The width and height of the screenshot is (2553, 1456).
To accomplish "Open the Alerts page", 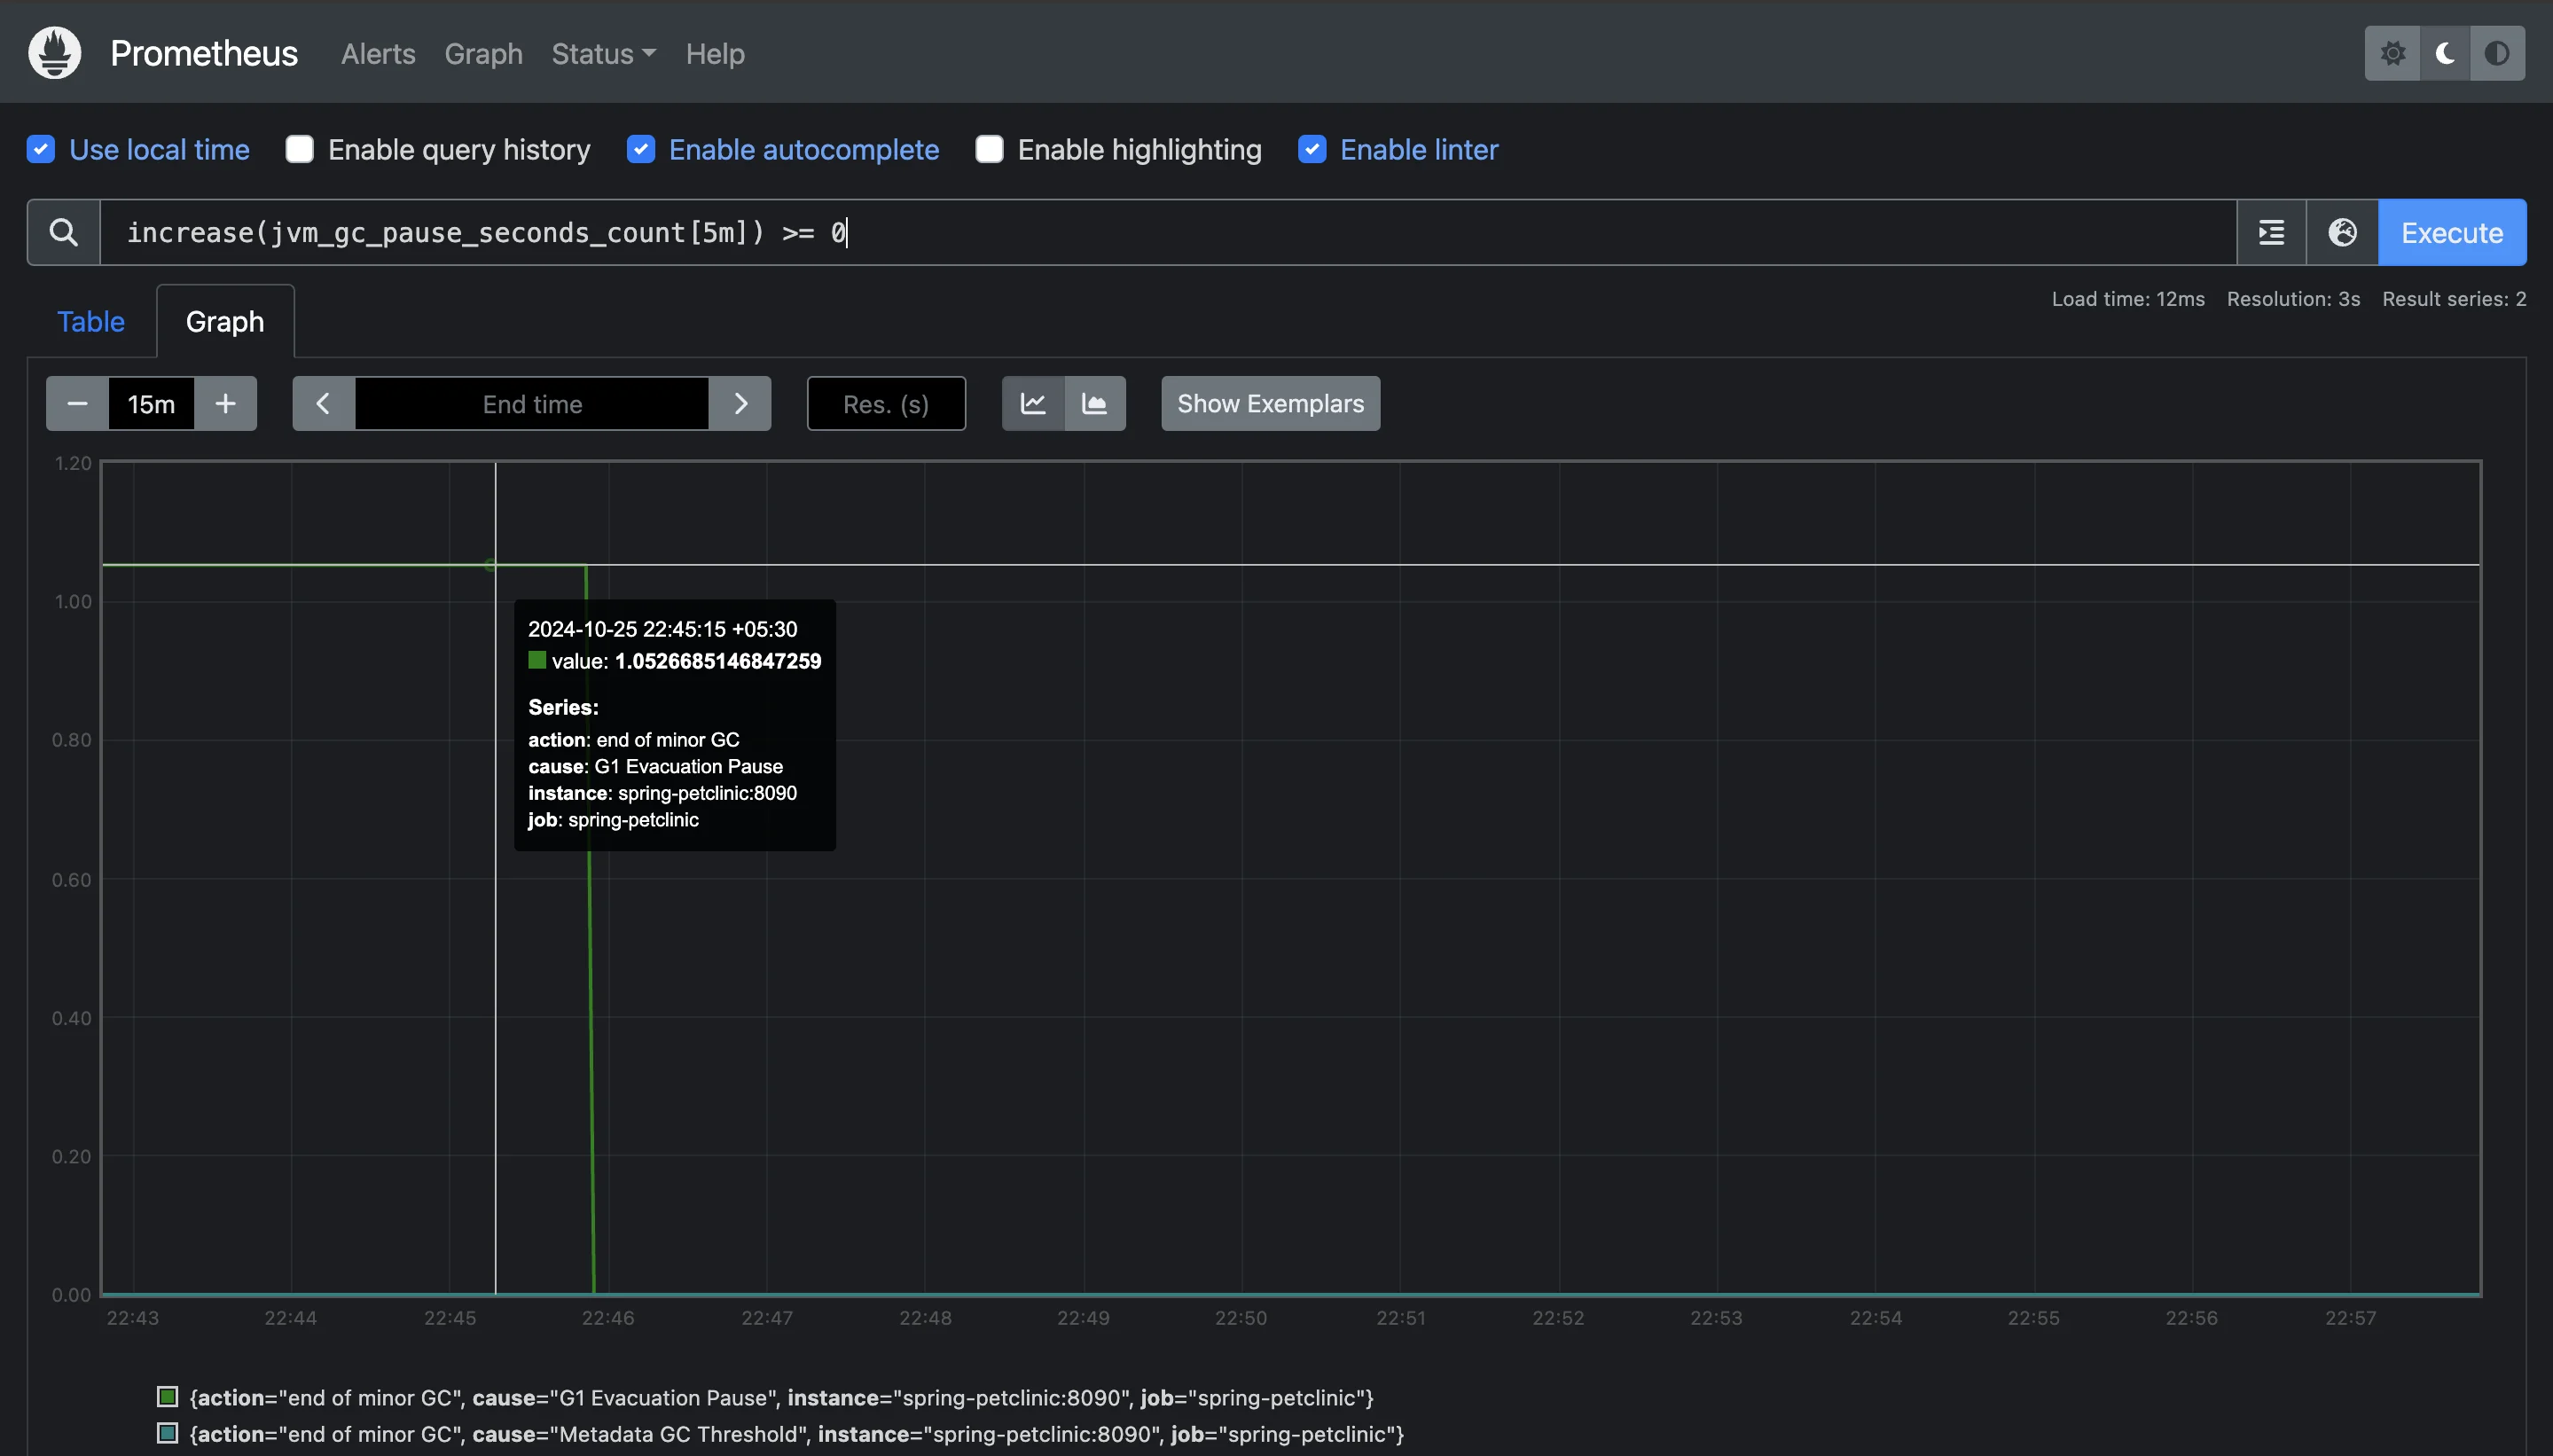I will (x=378, y=54).
